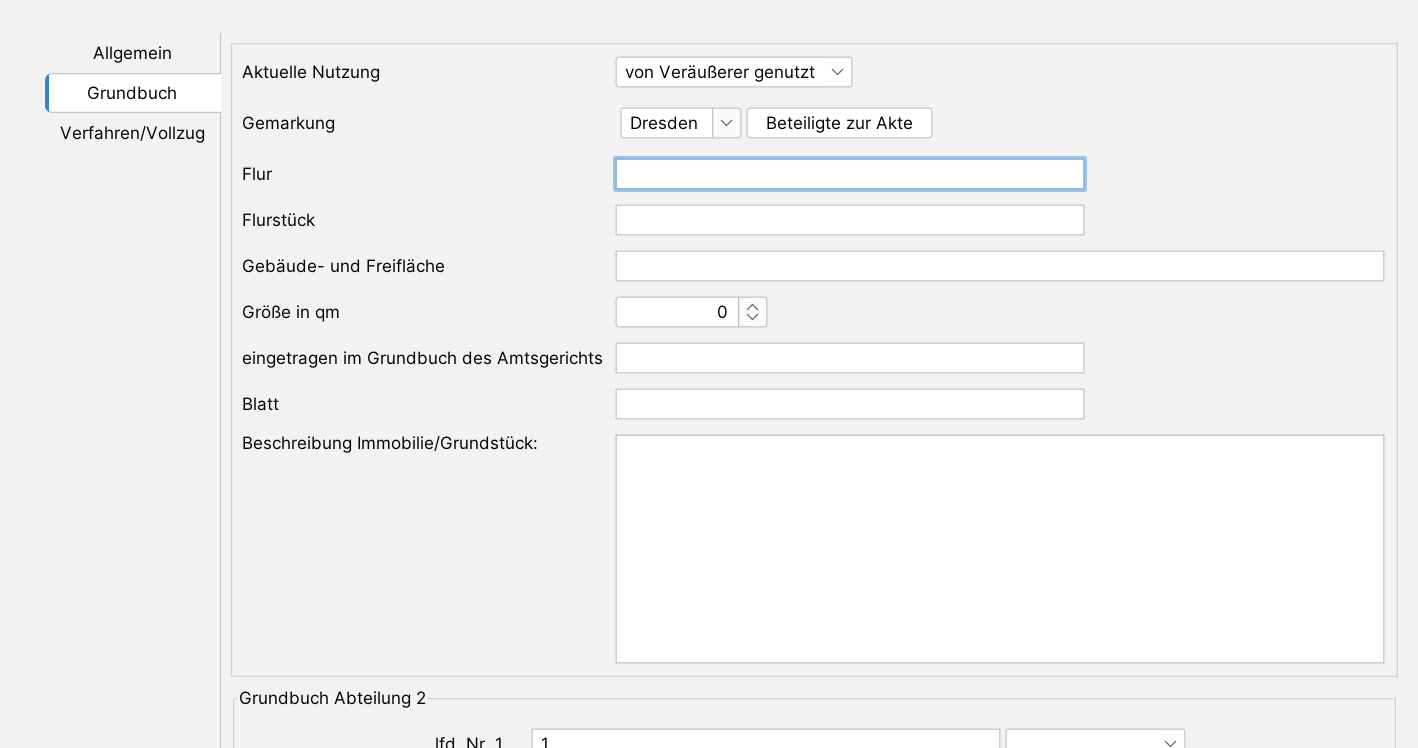Screen dimensions: 1418x748
Task: Select the Grundbuch tab
Action: [x=132, y=93]
